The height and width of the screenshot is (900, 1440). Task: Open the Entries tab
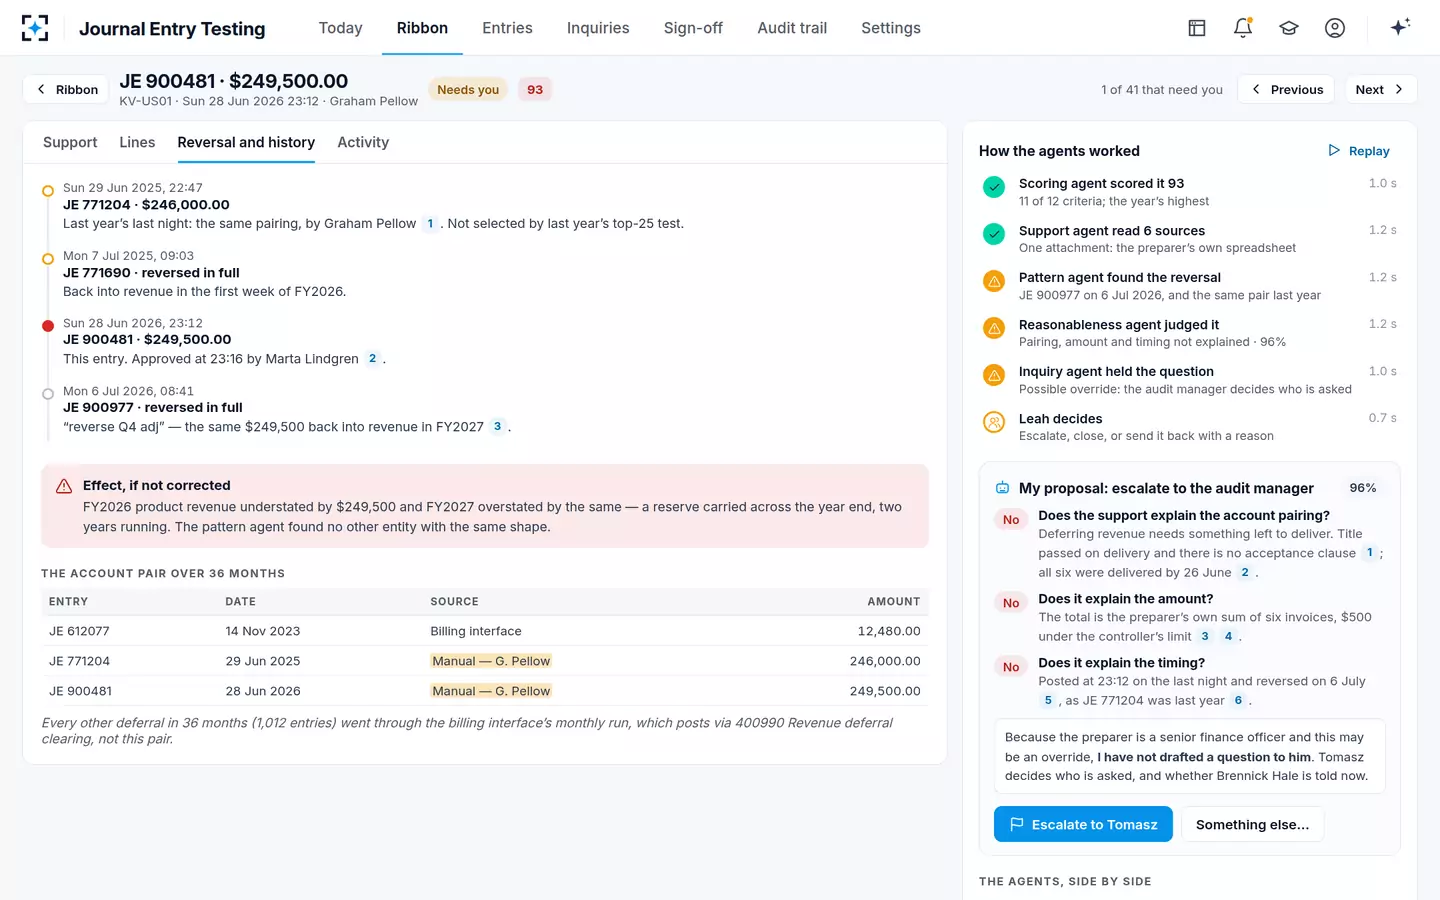[x=507, y=28]
